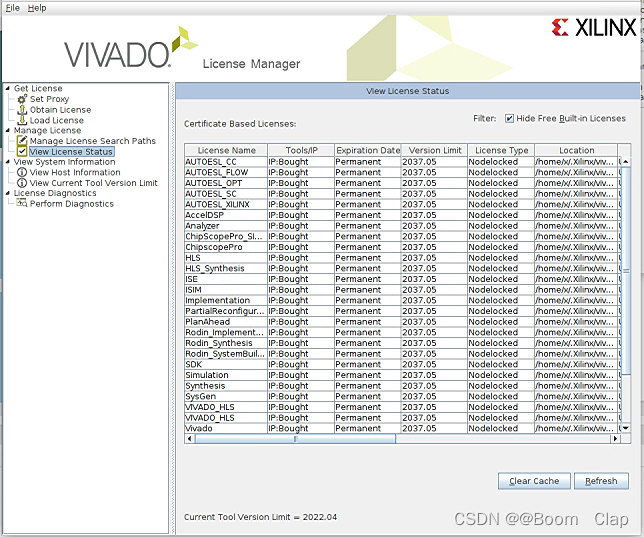Open Manage License Search Paths

coord(93,141)
